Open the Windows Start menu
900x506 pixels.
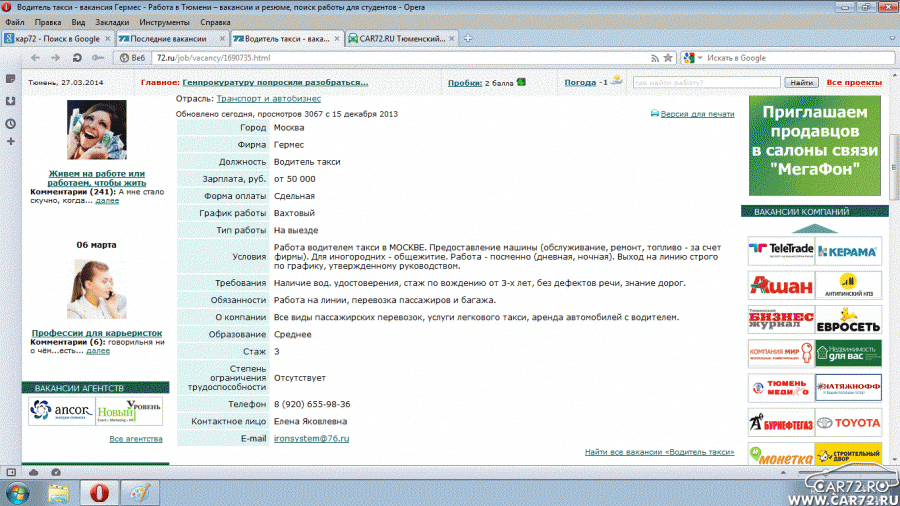pyautogui.click(x=17, y=493)
